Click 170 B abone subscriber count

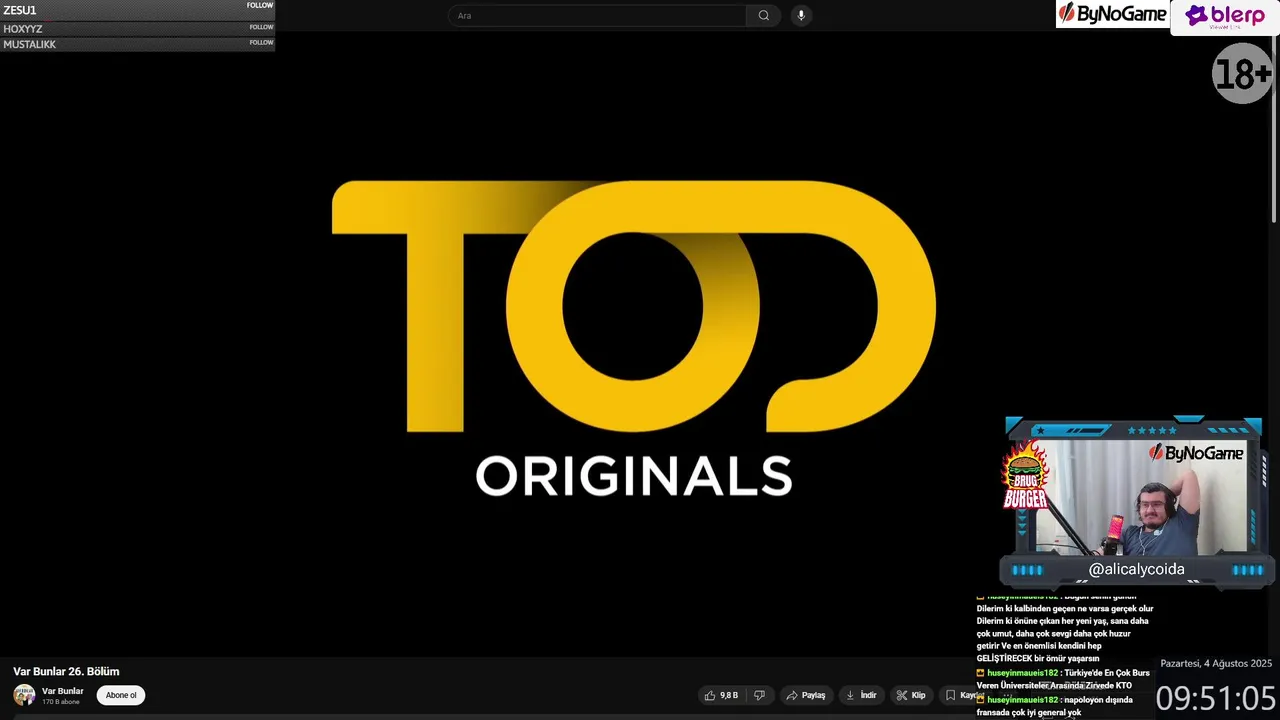(x=60, y=702)
